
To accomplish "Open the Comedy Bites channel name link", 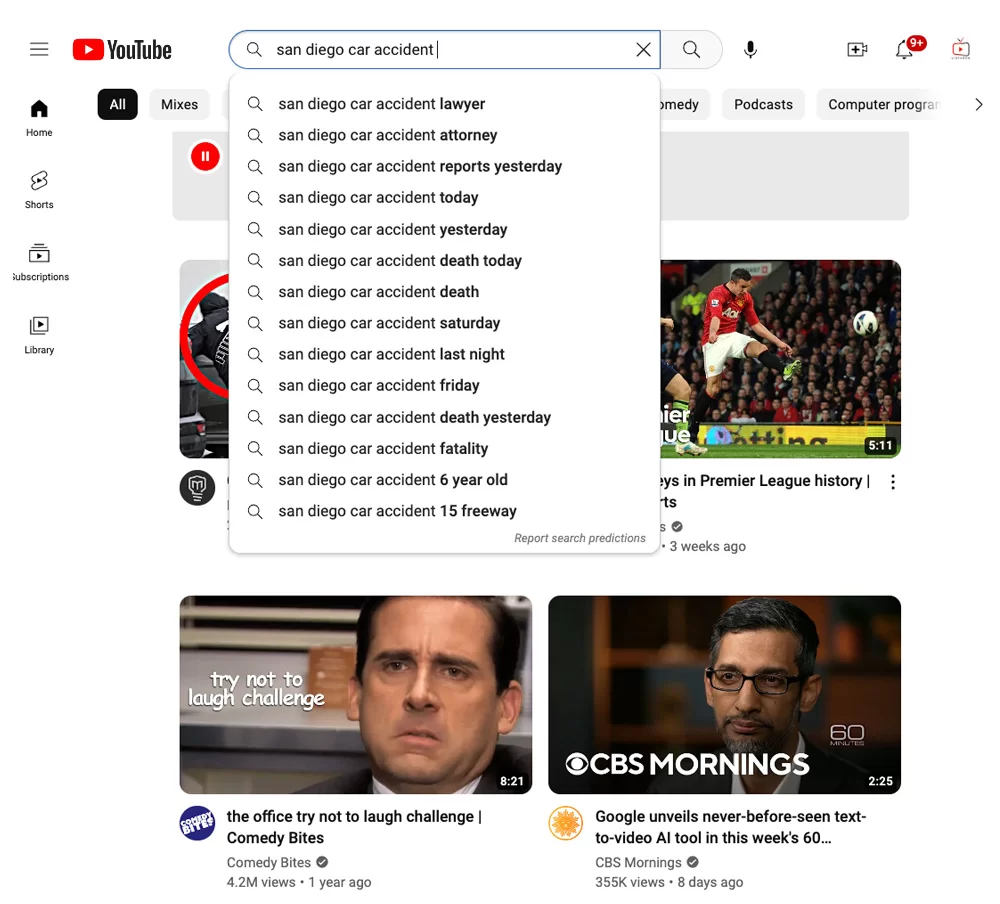I will (x=268, y=863).
